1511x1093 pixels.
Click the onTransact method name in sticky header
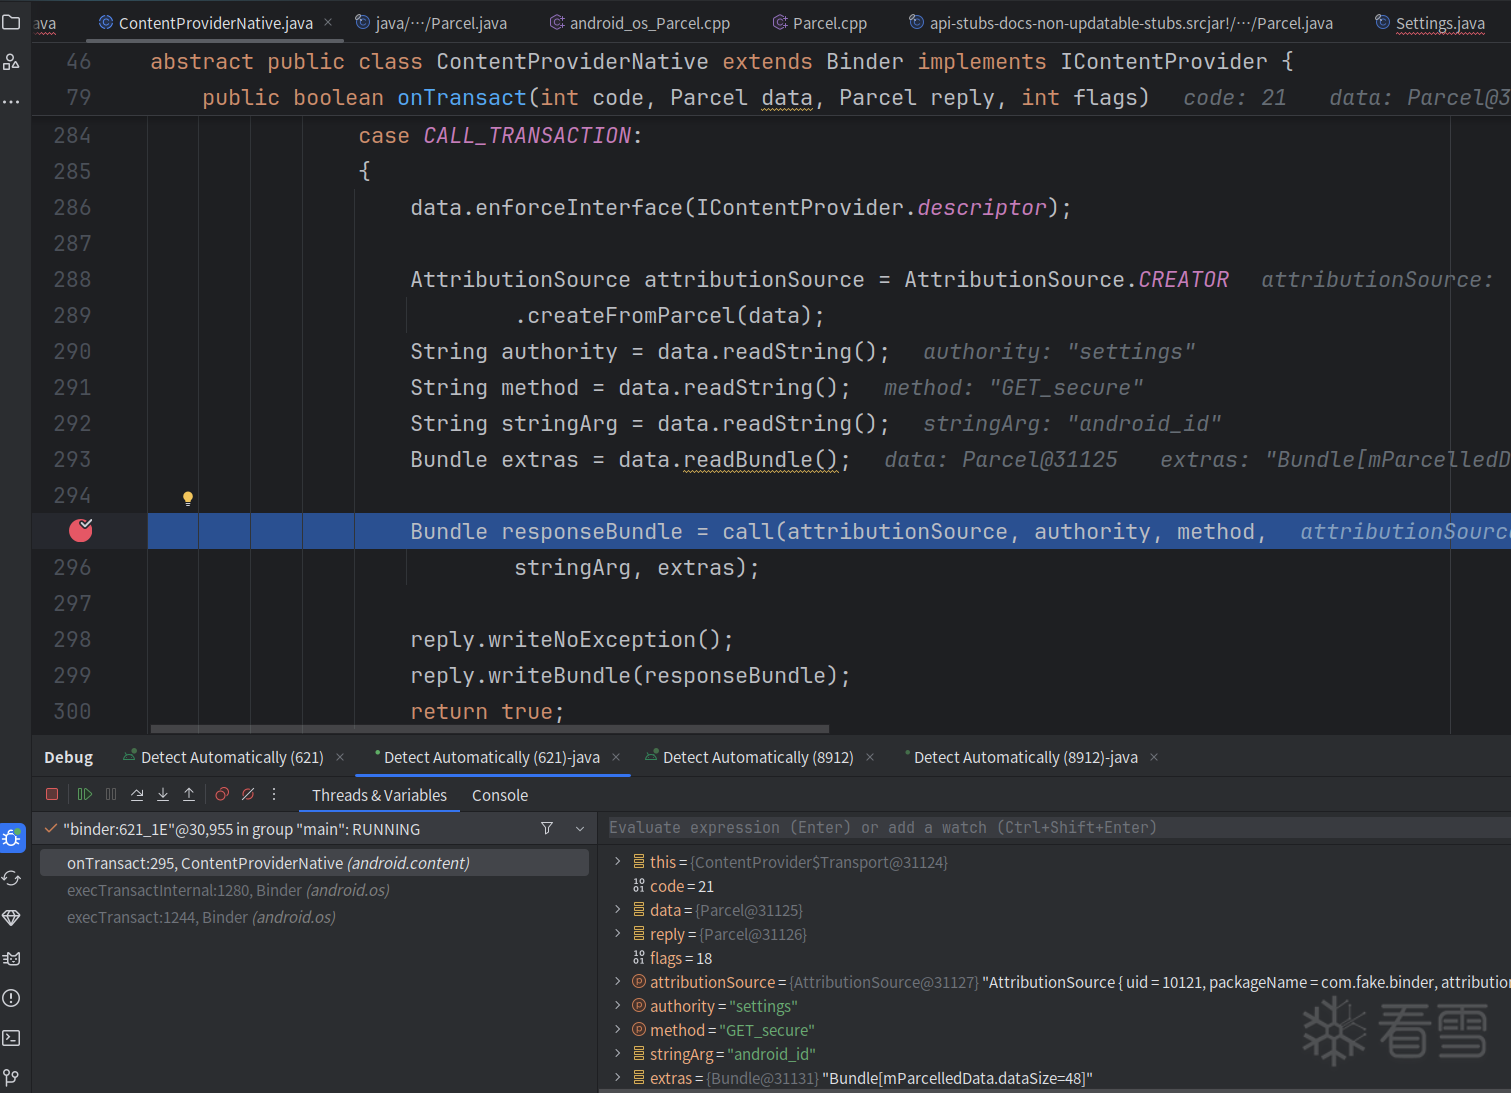coord(462,98)
